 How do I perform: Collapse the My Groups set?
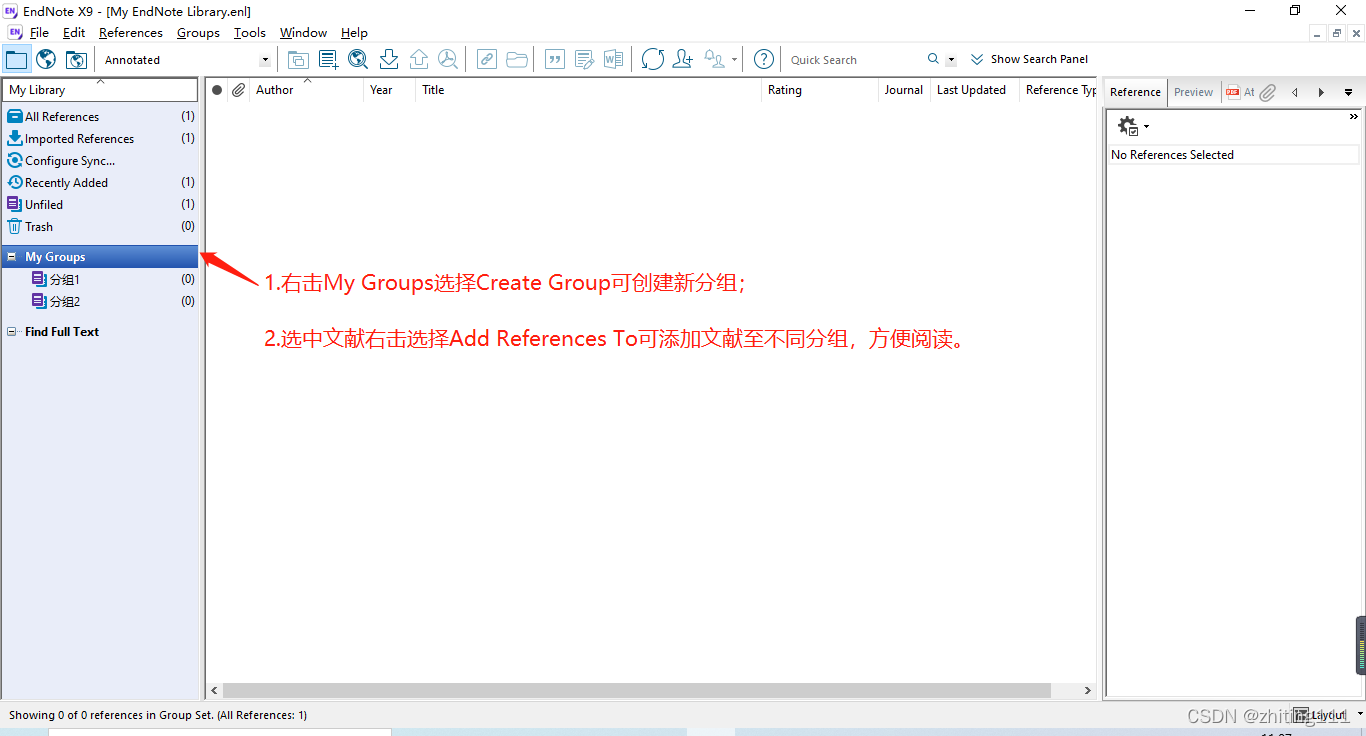pos(12,257)
